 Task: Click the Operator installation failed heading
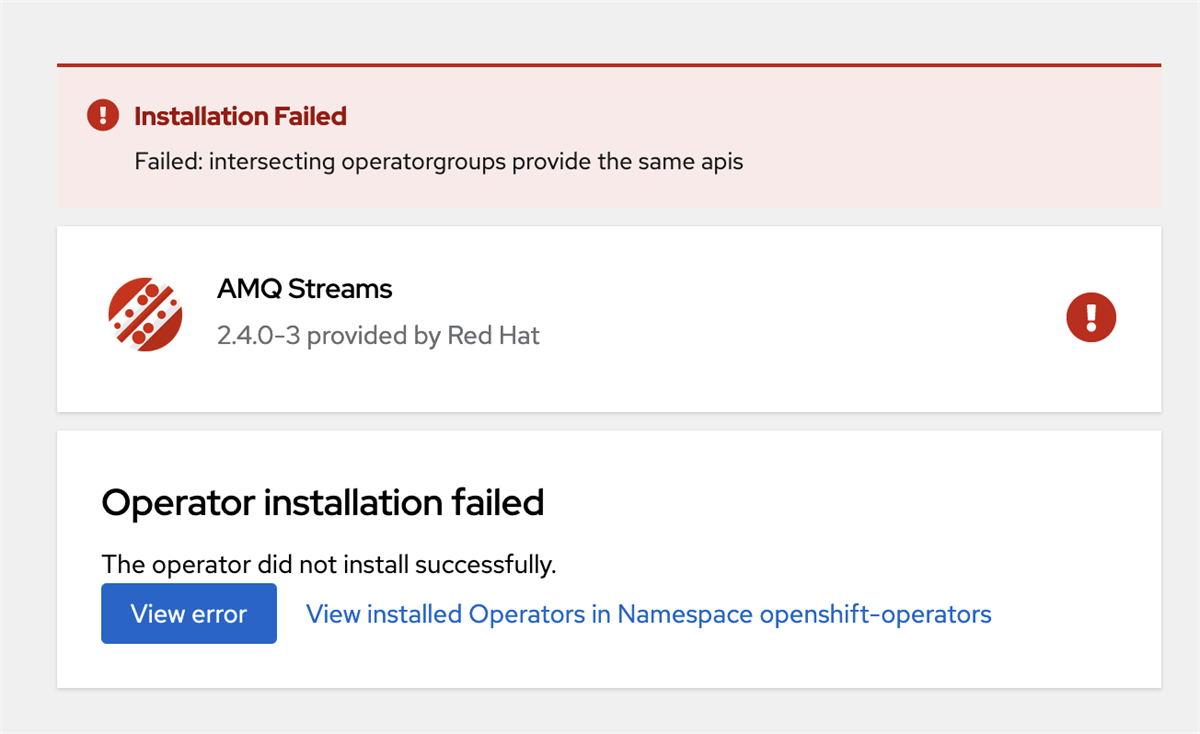click(322, 502)
